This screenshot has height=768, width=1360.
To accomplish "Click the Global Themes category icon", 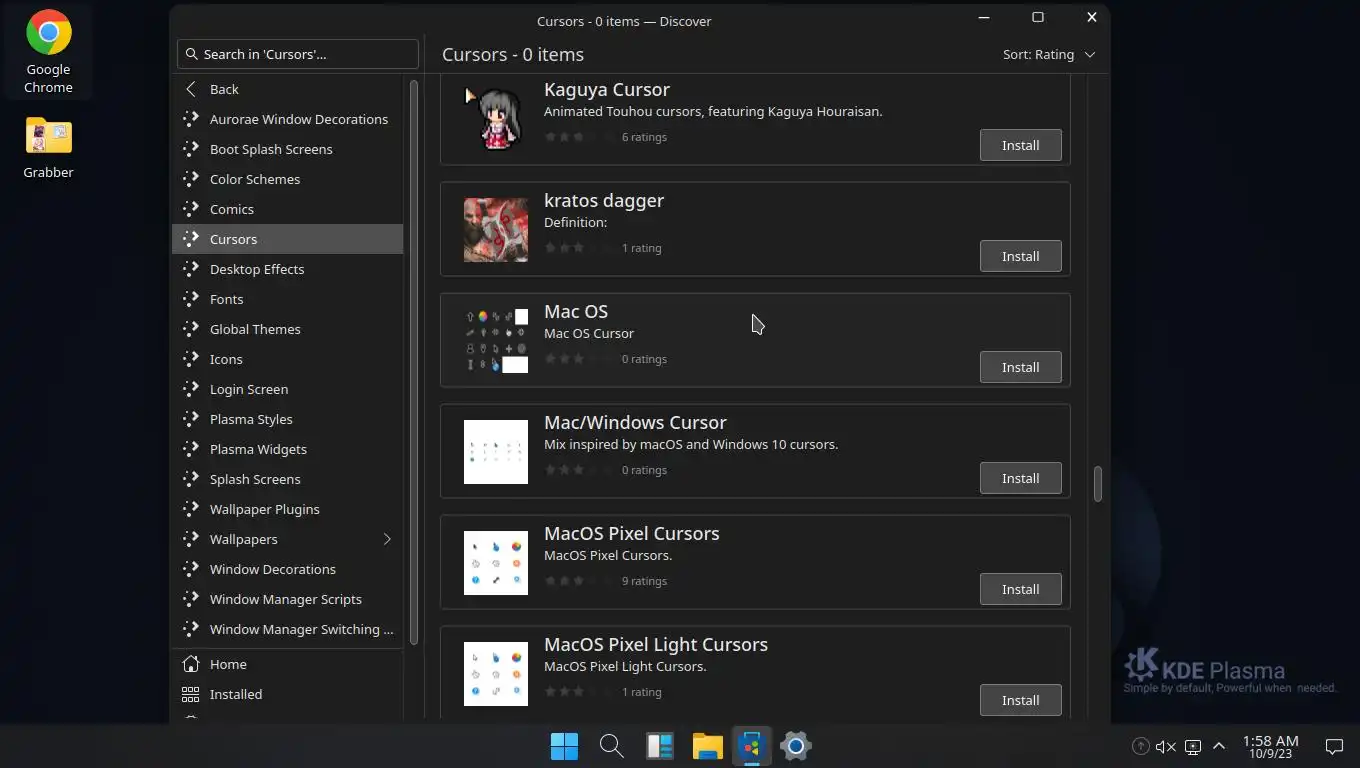I will point(191,329).
